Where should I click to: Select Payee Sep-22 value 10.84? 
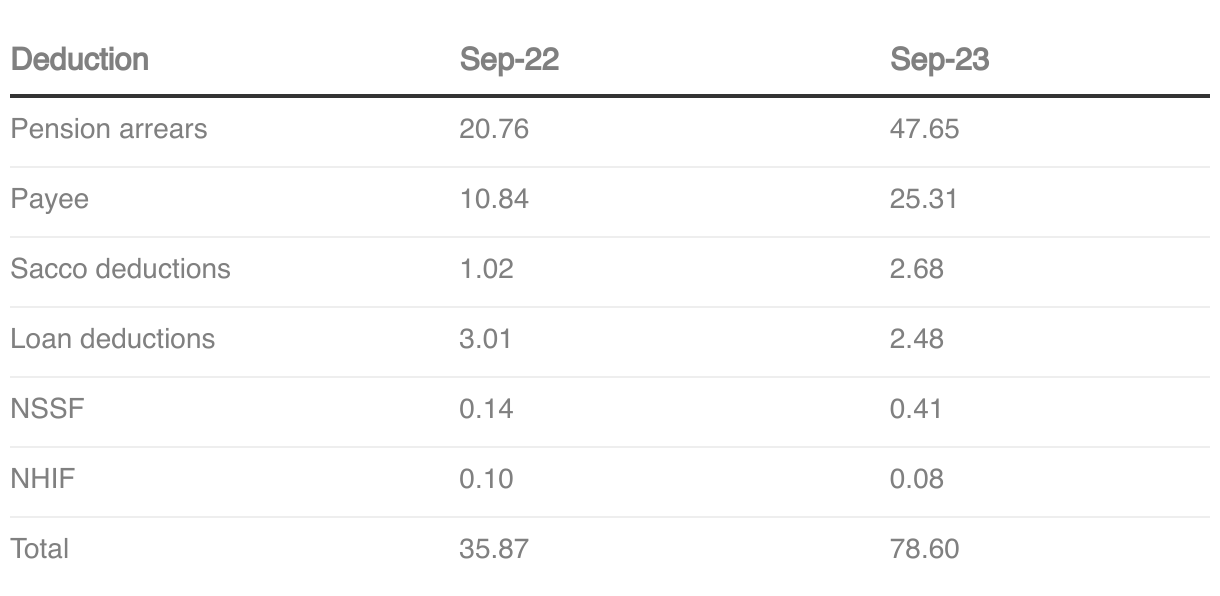pos(493,199)
